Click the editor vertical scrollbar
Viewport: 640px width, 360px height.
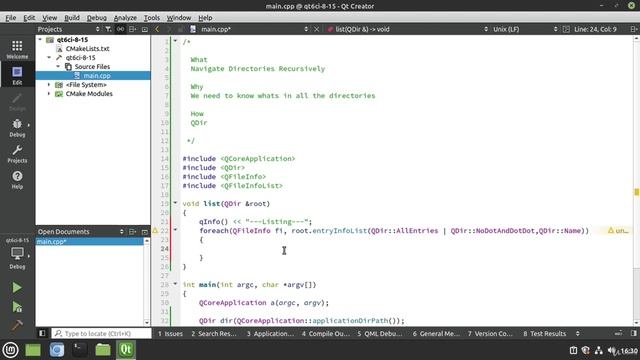coord(636,180)
